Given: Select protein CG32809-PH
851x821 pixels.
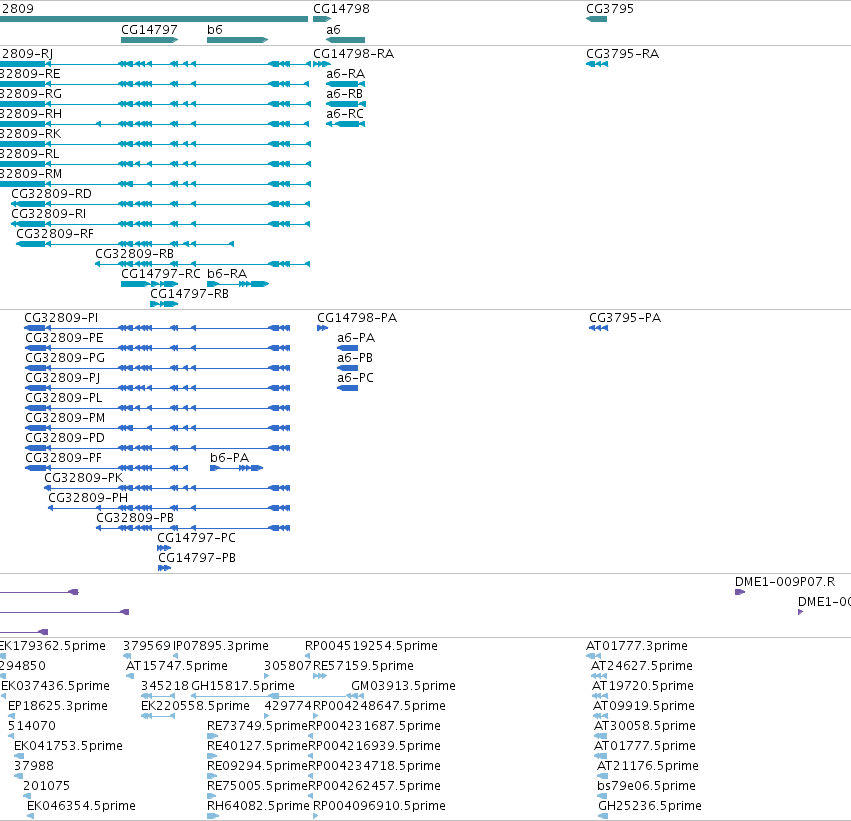Looking at the screenshot, I should coord(169,508).
